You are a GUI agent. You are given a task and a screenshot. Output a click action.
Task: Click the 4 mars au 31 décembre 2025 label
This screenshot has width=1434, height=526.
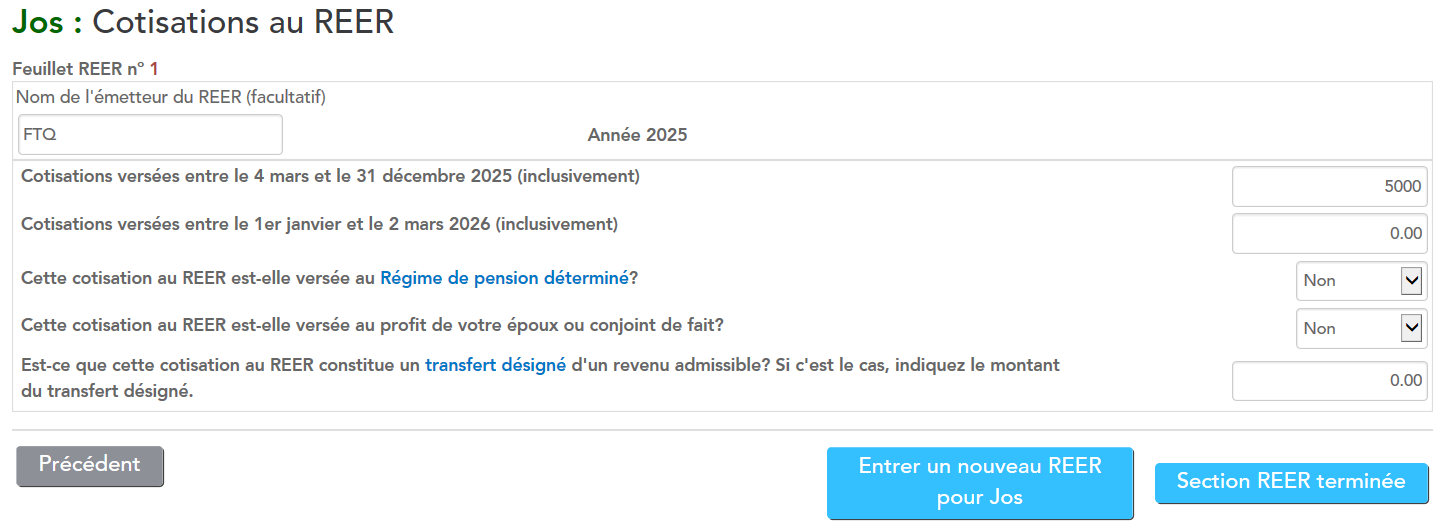[330, 177]
